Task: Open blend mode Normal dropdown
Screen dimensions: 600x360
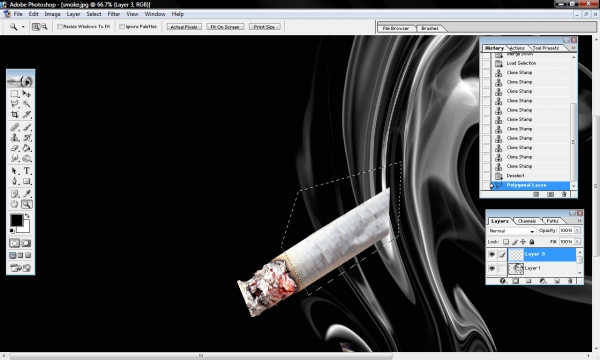Action: click(512, 231)
